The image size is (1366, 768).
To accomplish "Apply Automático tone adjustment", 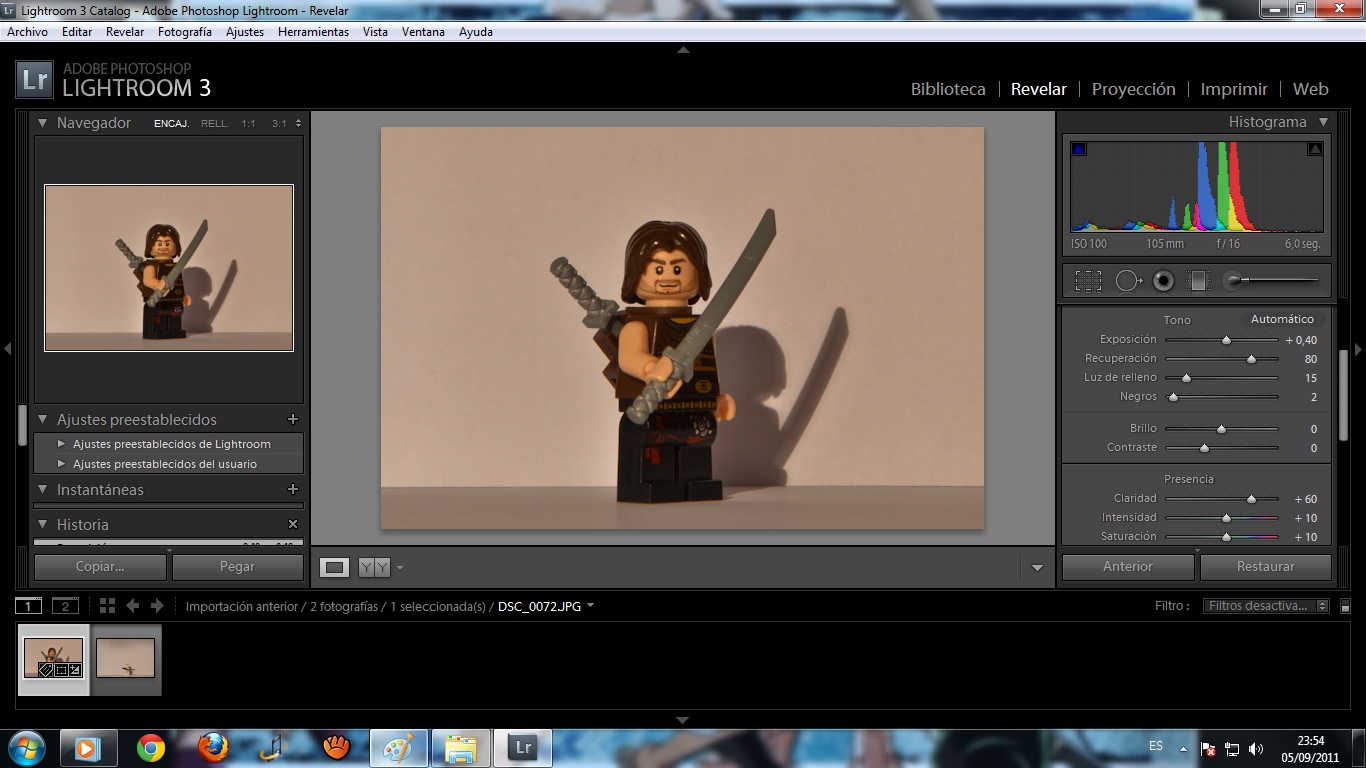I will click(1282, 319).
